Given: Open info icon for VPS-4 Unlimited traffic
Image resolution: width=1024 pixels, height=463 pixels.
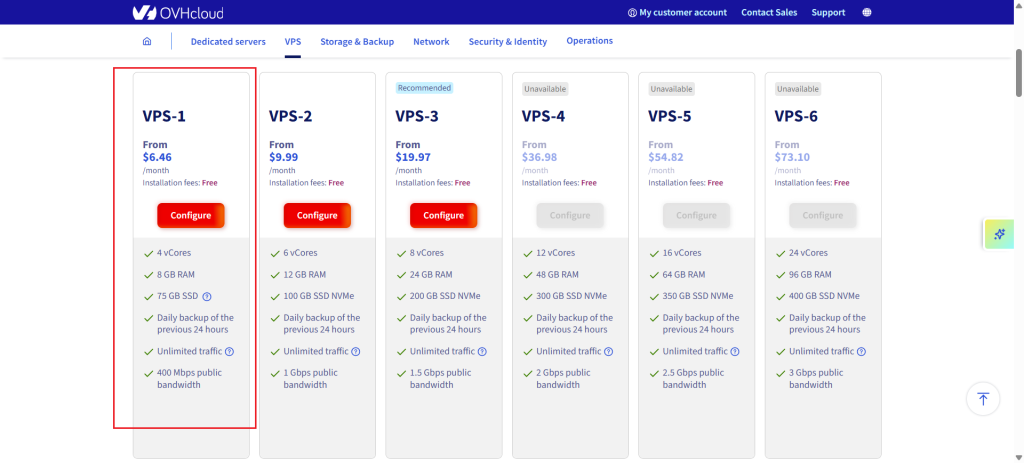Looking at the screenshot, I should coord(609,351).
